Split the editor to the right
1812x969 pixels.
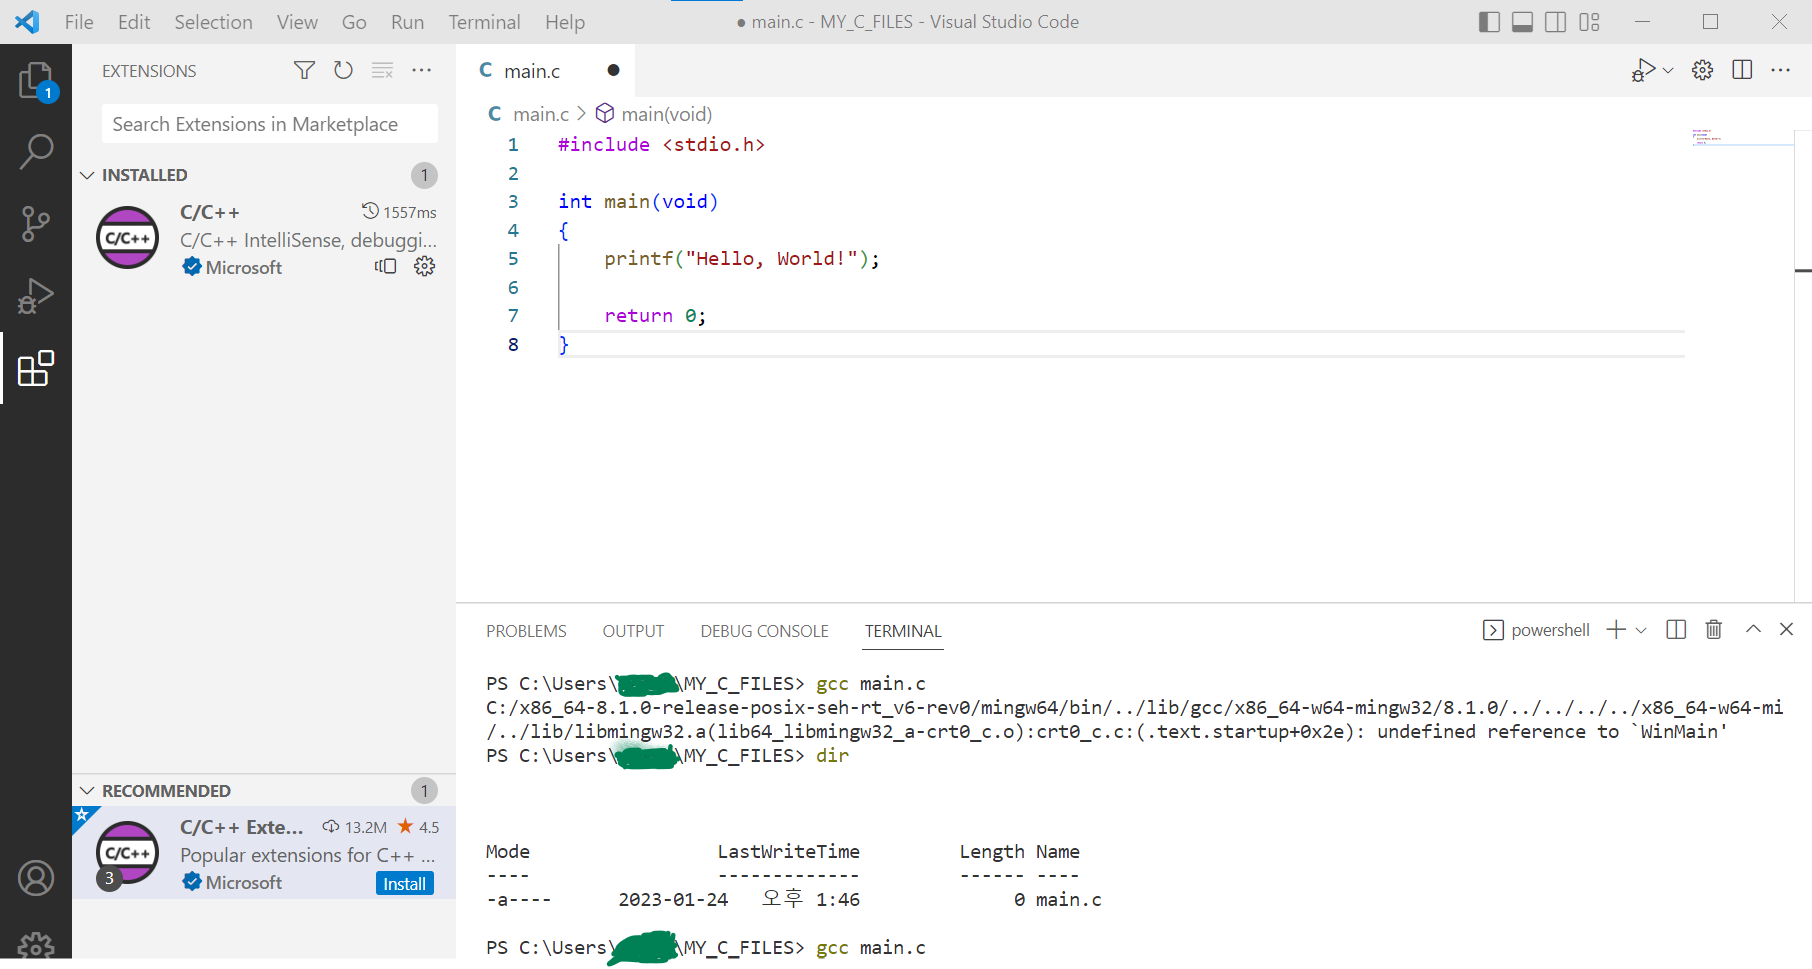(x=1742, y=70)
